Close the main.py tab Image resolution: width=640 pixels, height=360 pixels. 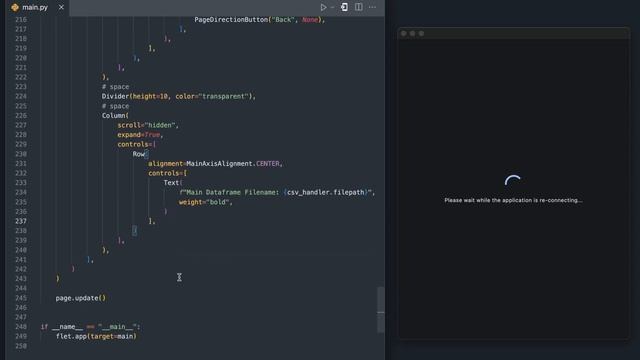click(x=61, y=7)
